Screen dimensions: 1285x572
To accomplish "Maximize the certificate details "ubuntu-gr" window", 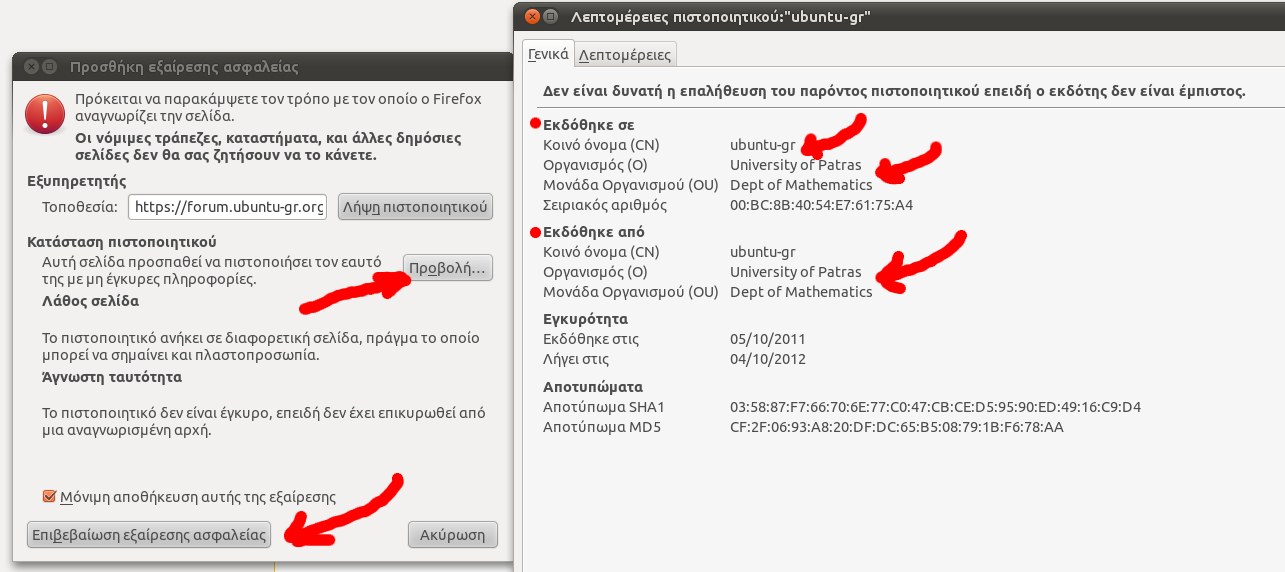I will [550, 16].
